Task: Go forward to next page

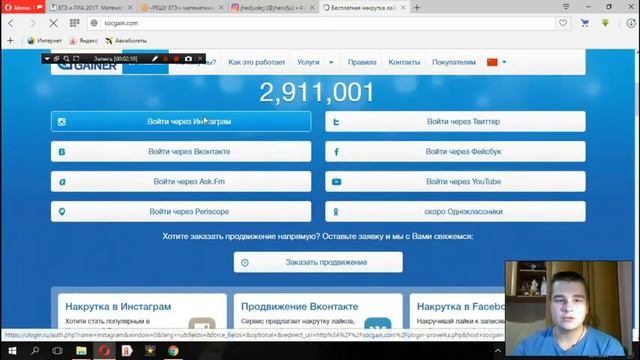Action: pyautogui.click(x=32, y=23)
